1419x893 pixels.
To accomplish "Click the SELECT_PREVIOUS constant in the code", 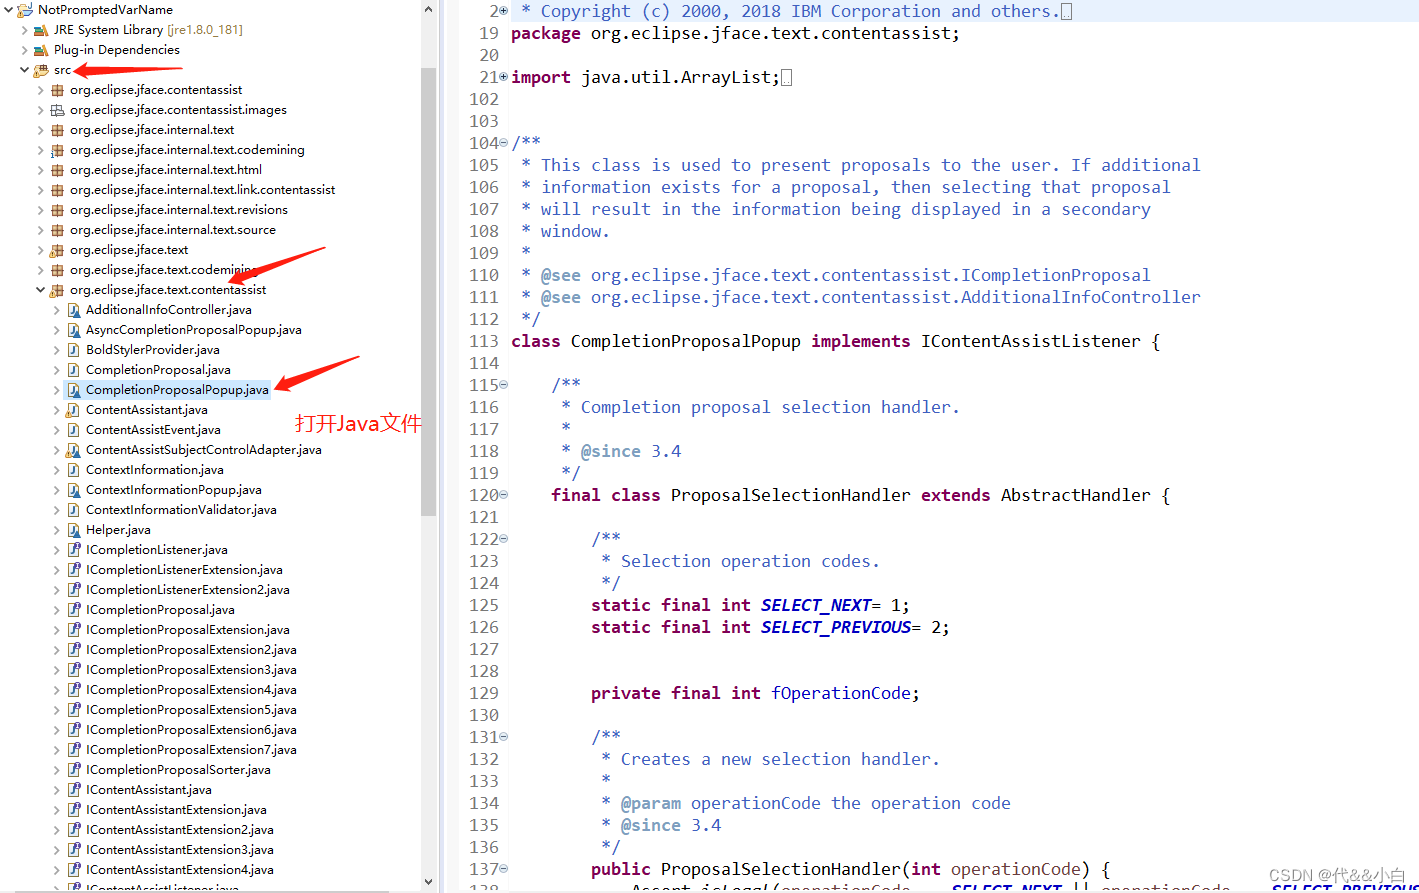I will pos(835,627).
